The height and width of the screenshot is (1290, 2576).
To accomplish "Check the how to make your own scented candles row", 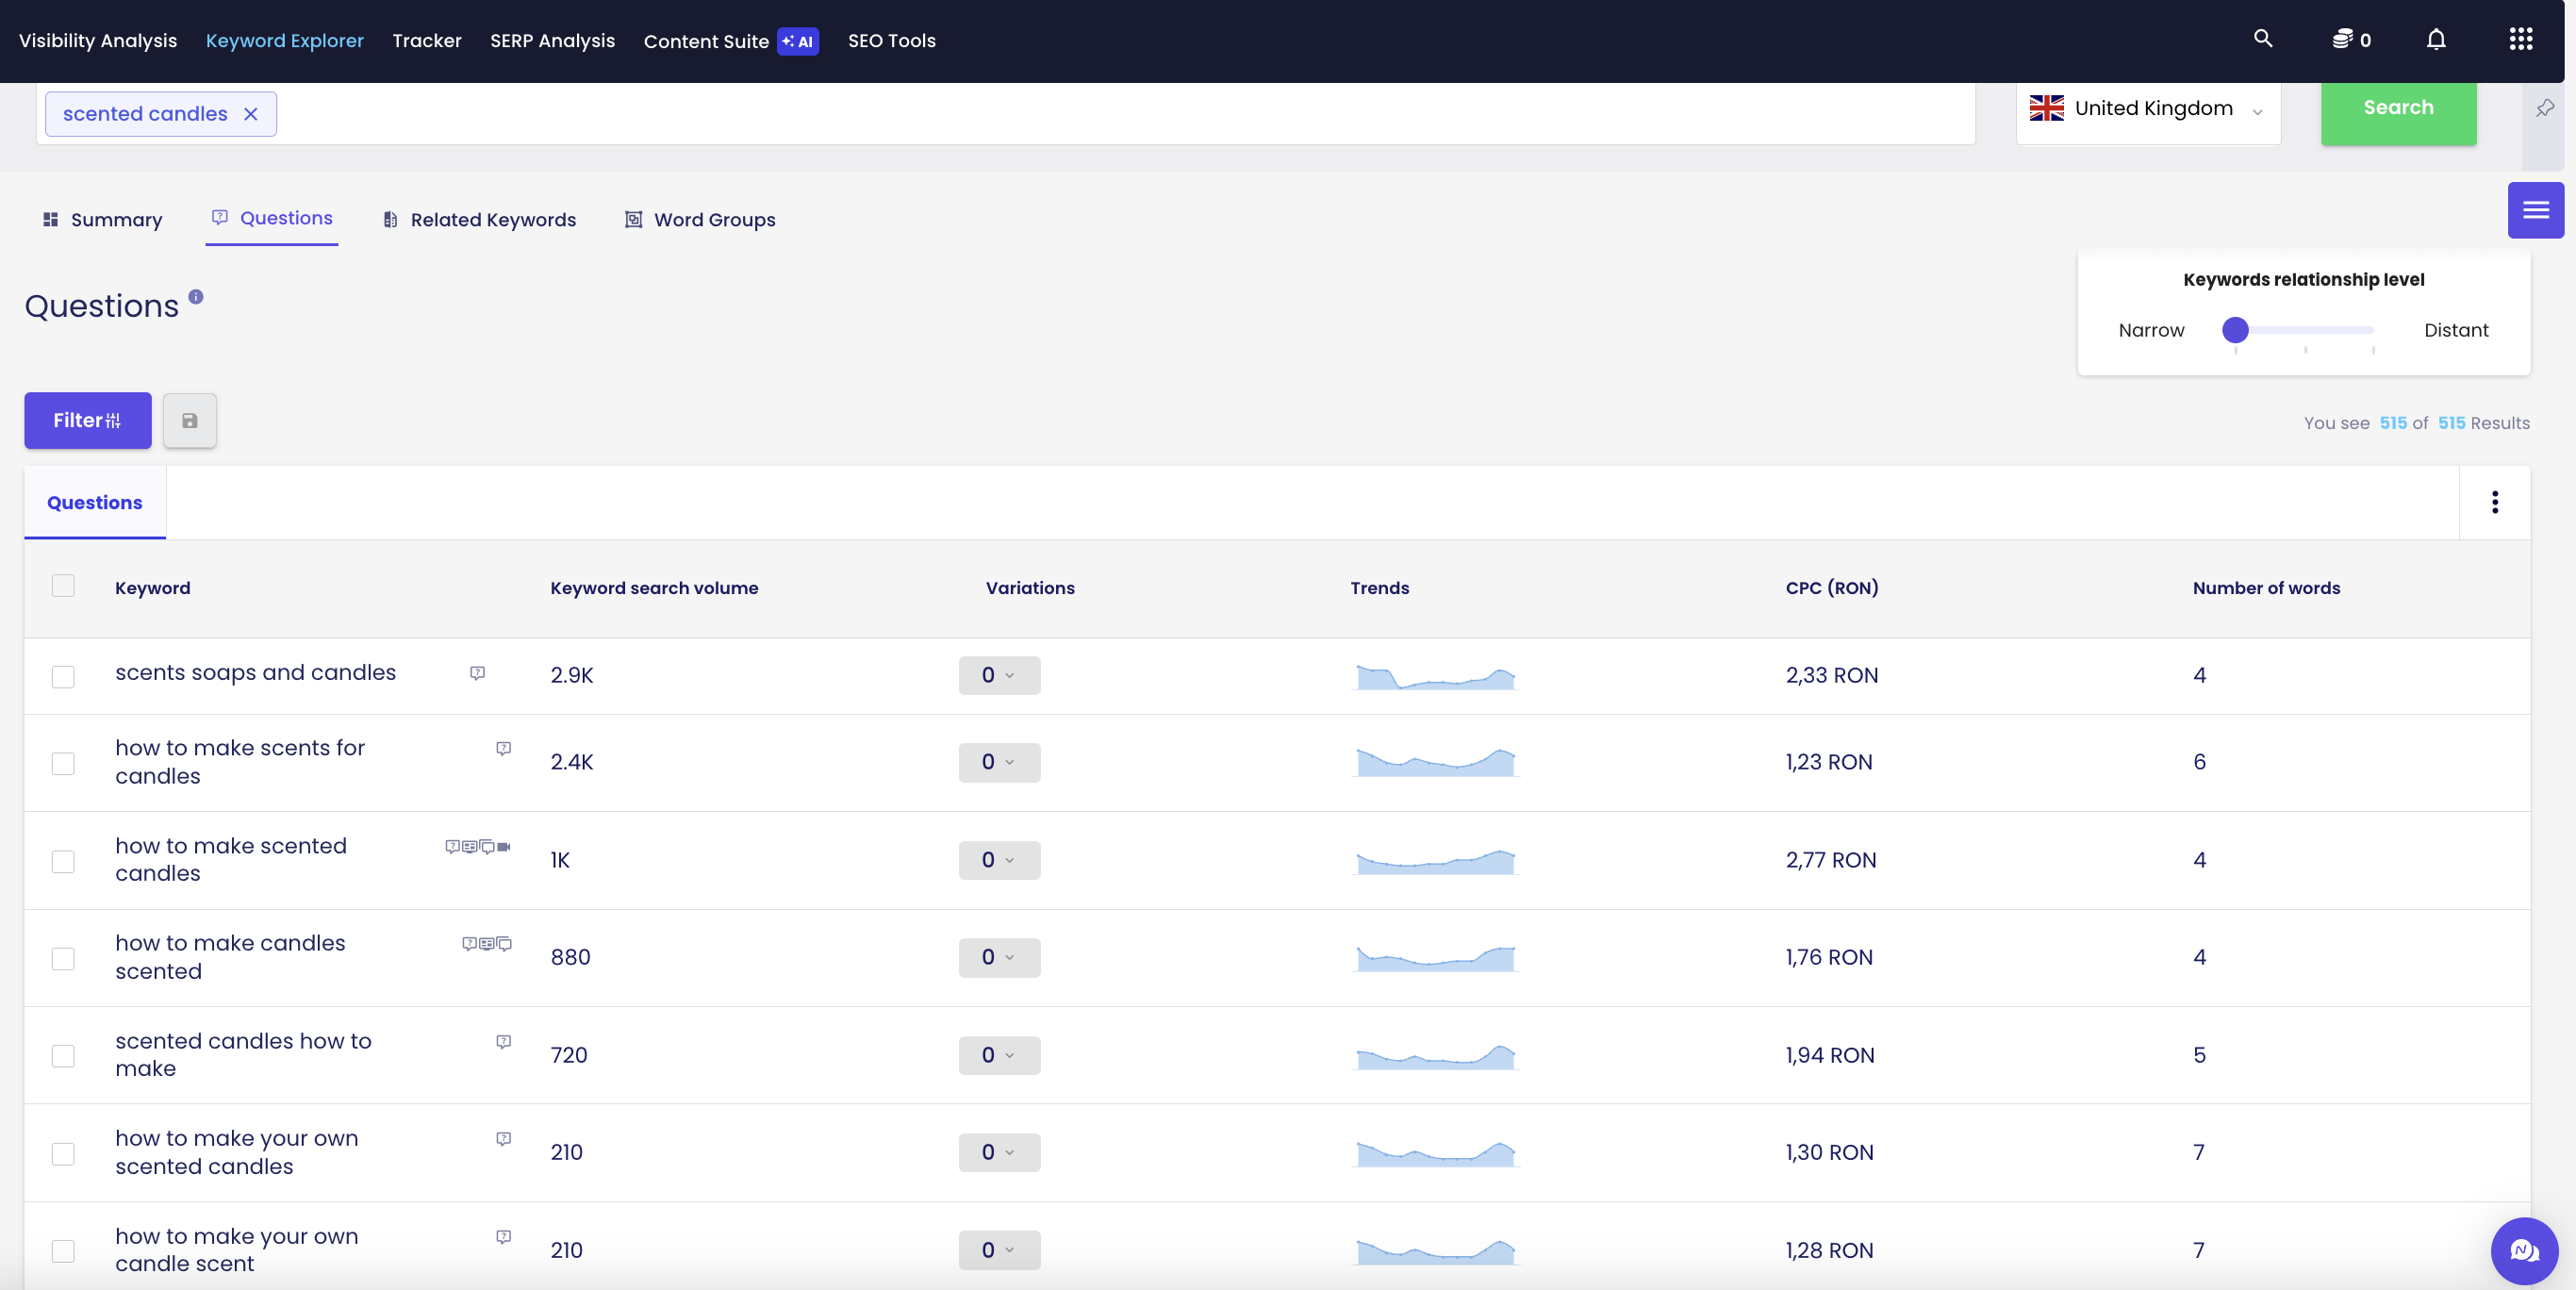I will [x=63, y=1154].
